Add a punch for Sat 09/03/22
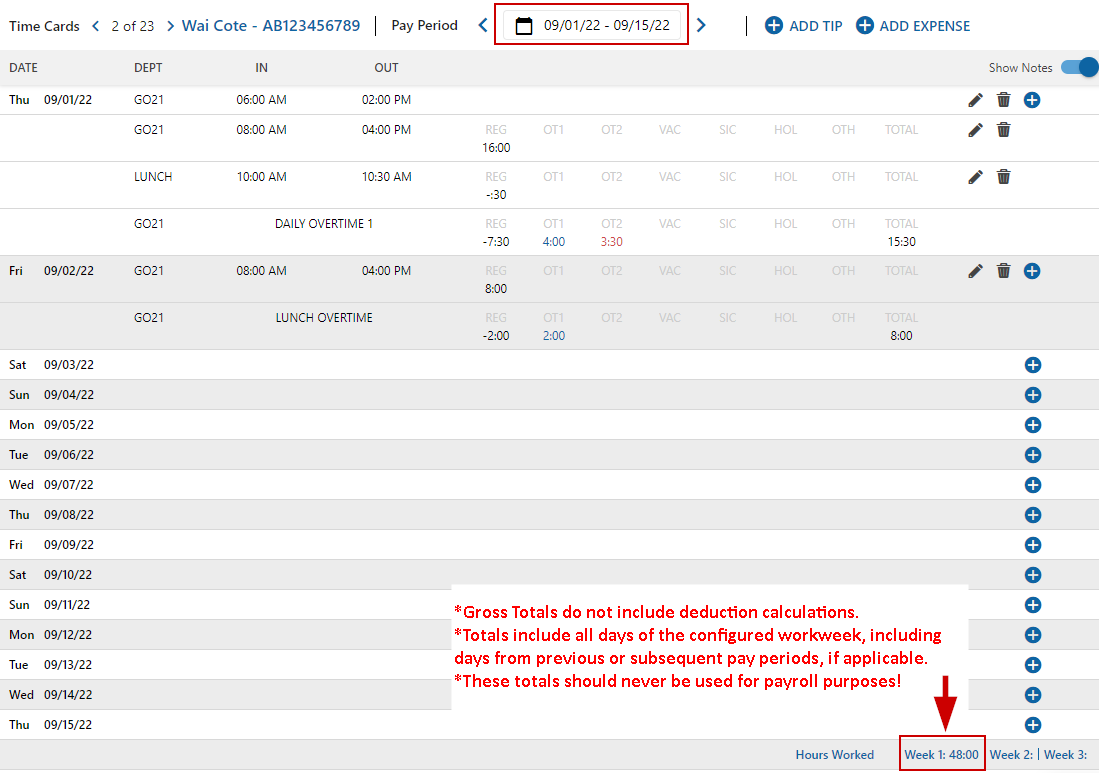Viewport: 1099px width, 773px height. (x=1033, y=365)
